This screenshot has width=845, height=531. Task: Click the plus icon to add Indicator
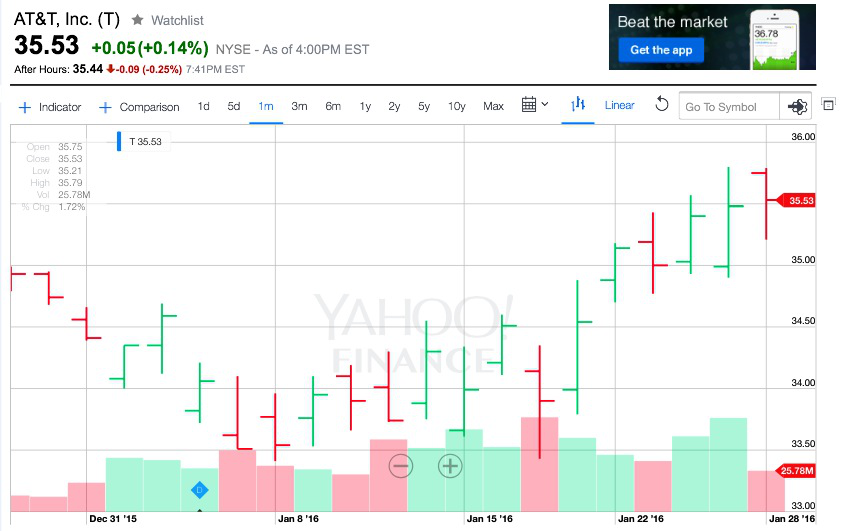click(24, 107)
